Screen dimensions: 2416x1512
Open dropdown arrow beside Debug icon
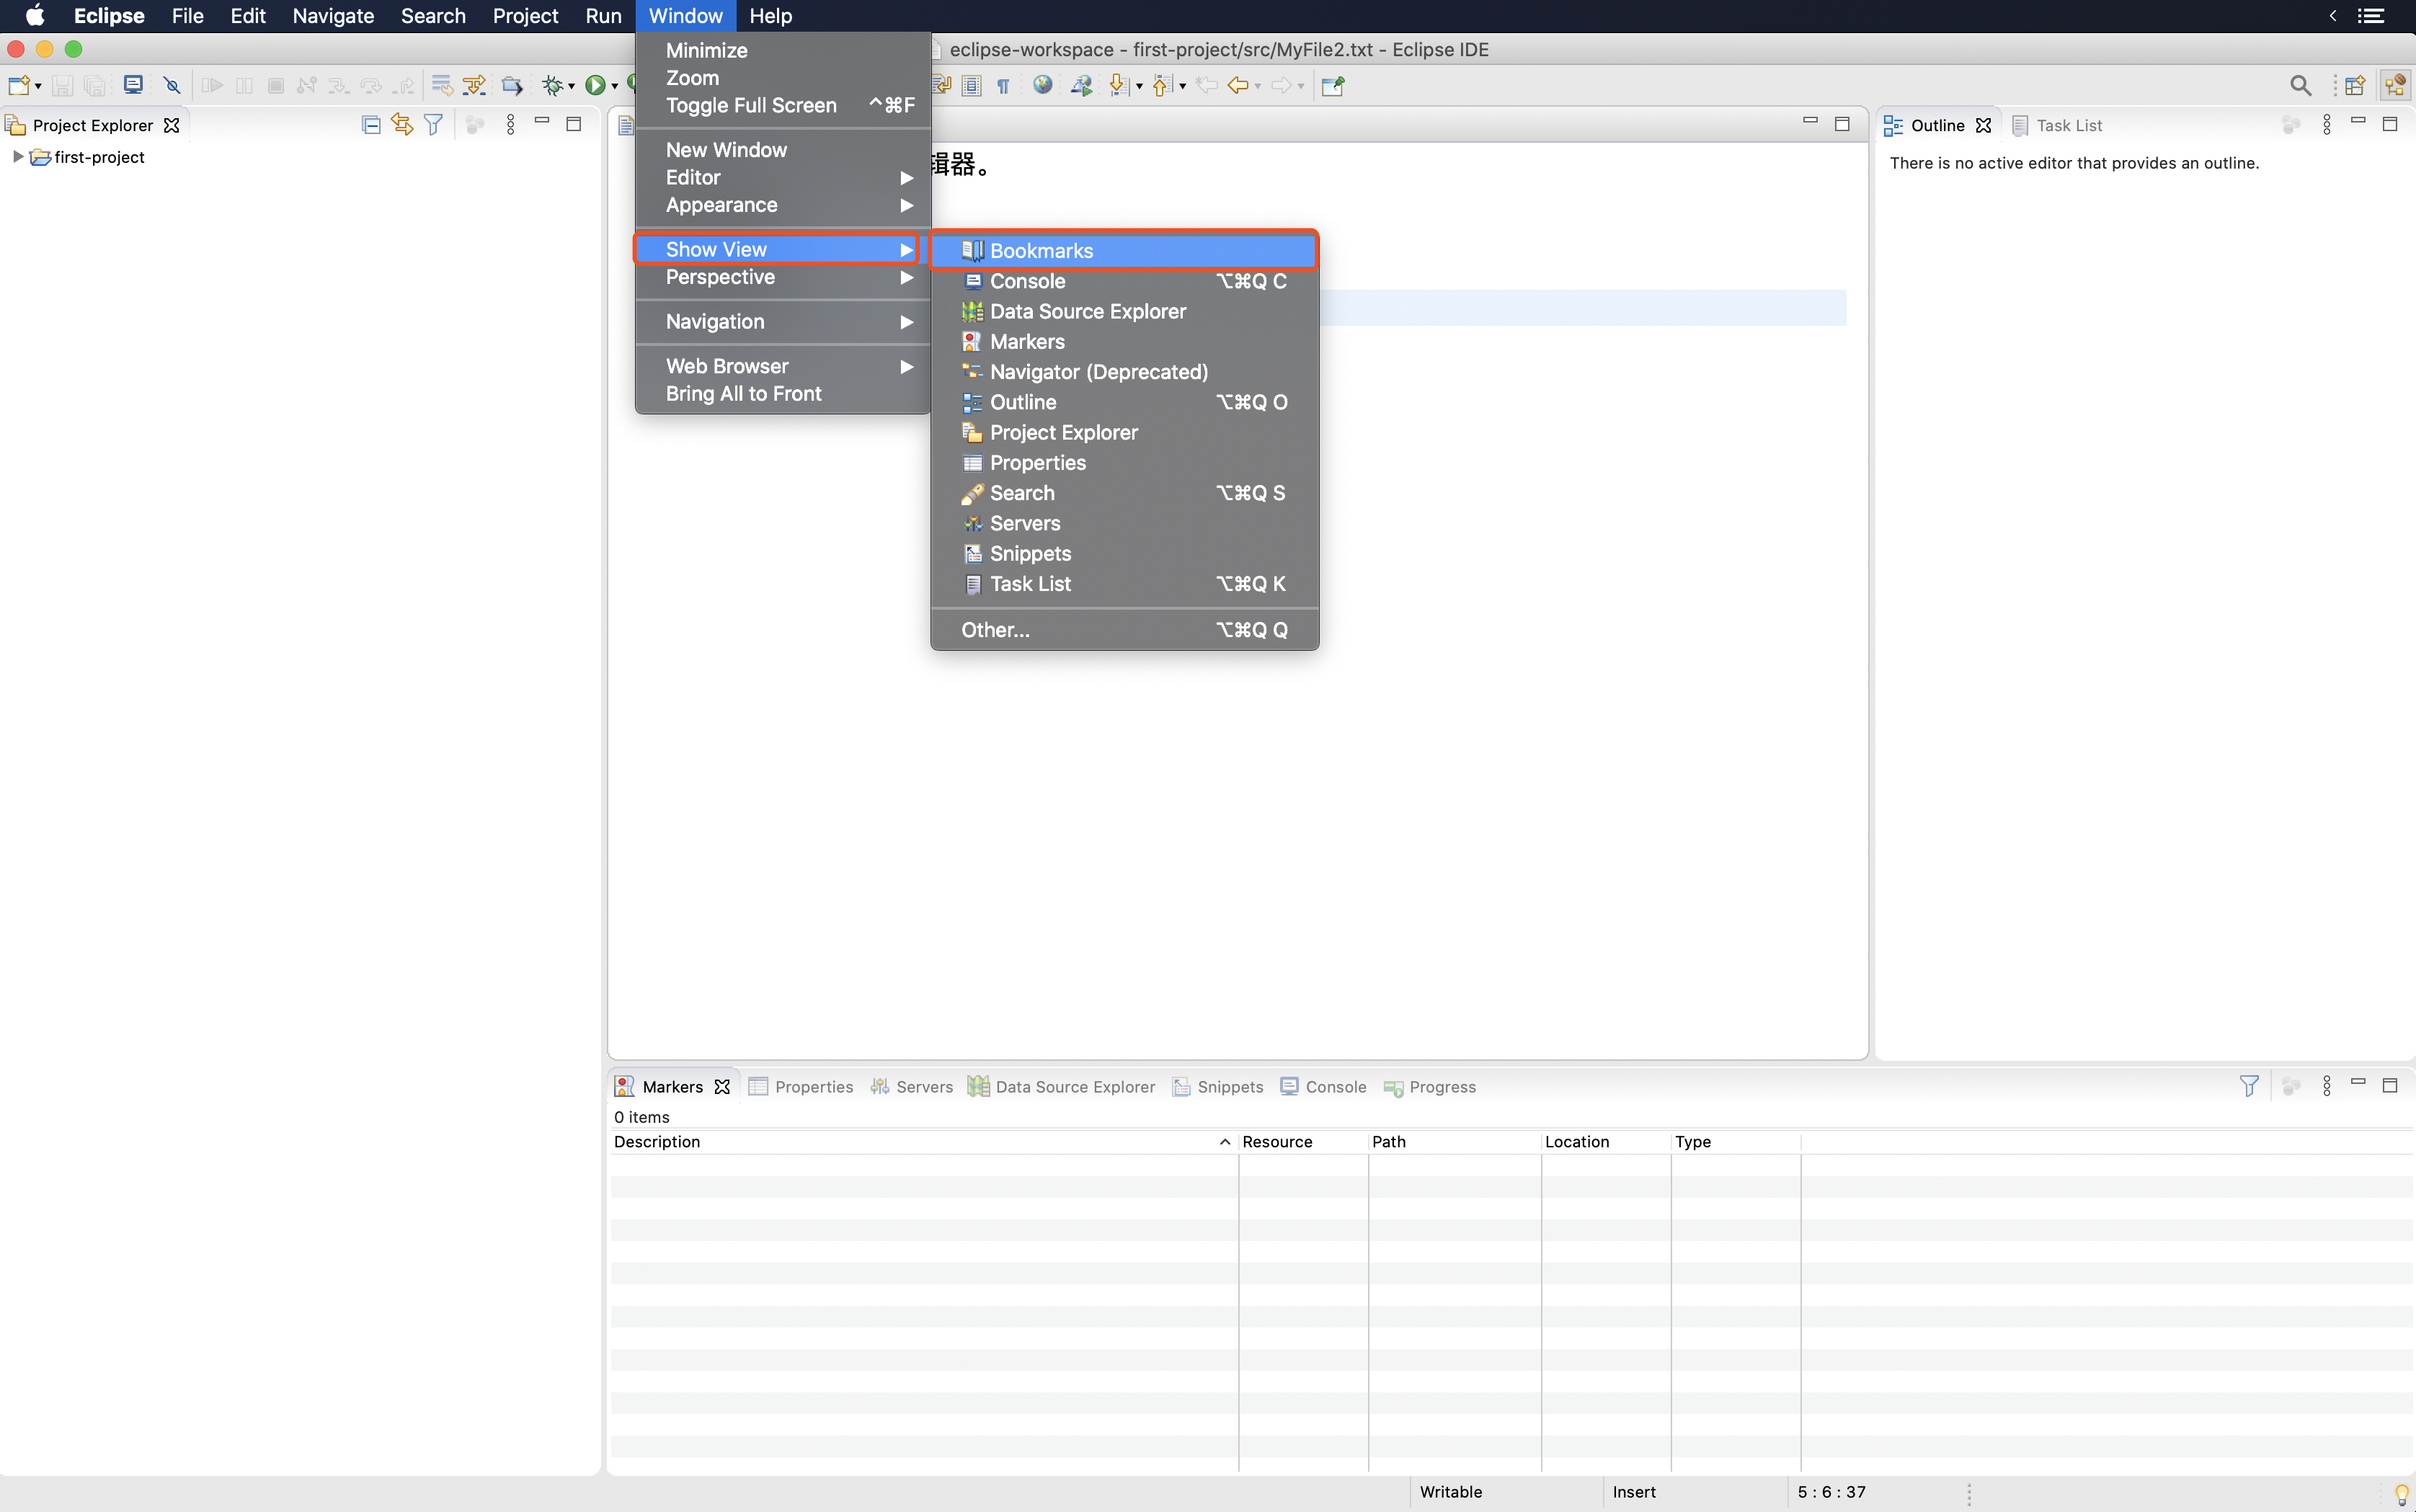point(572,86)
